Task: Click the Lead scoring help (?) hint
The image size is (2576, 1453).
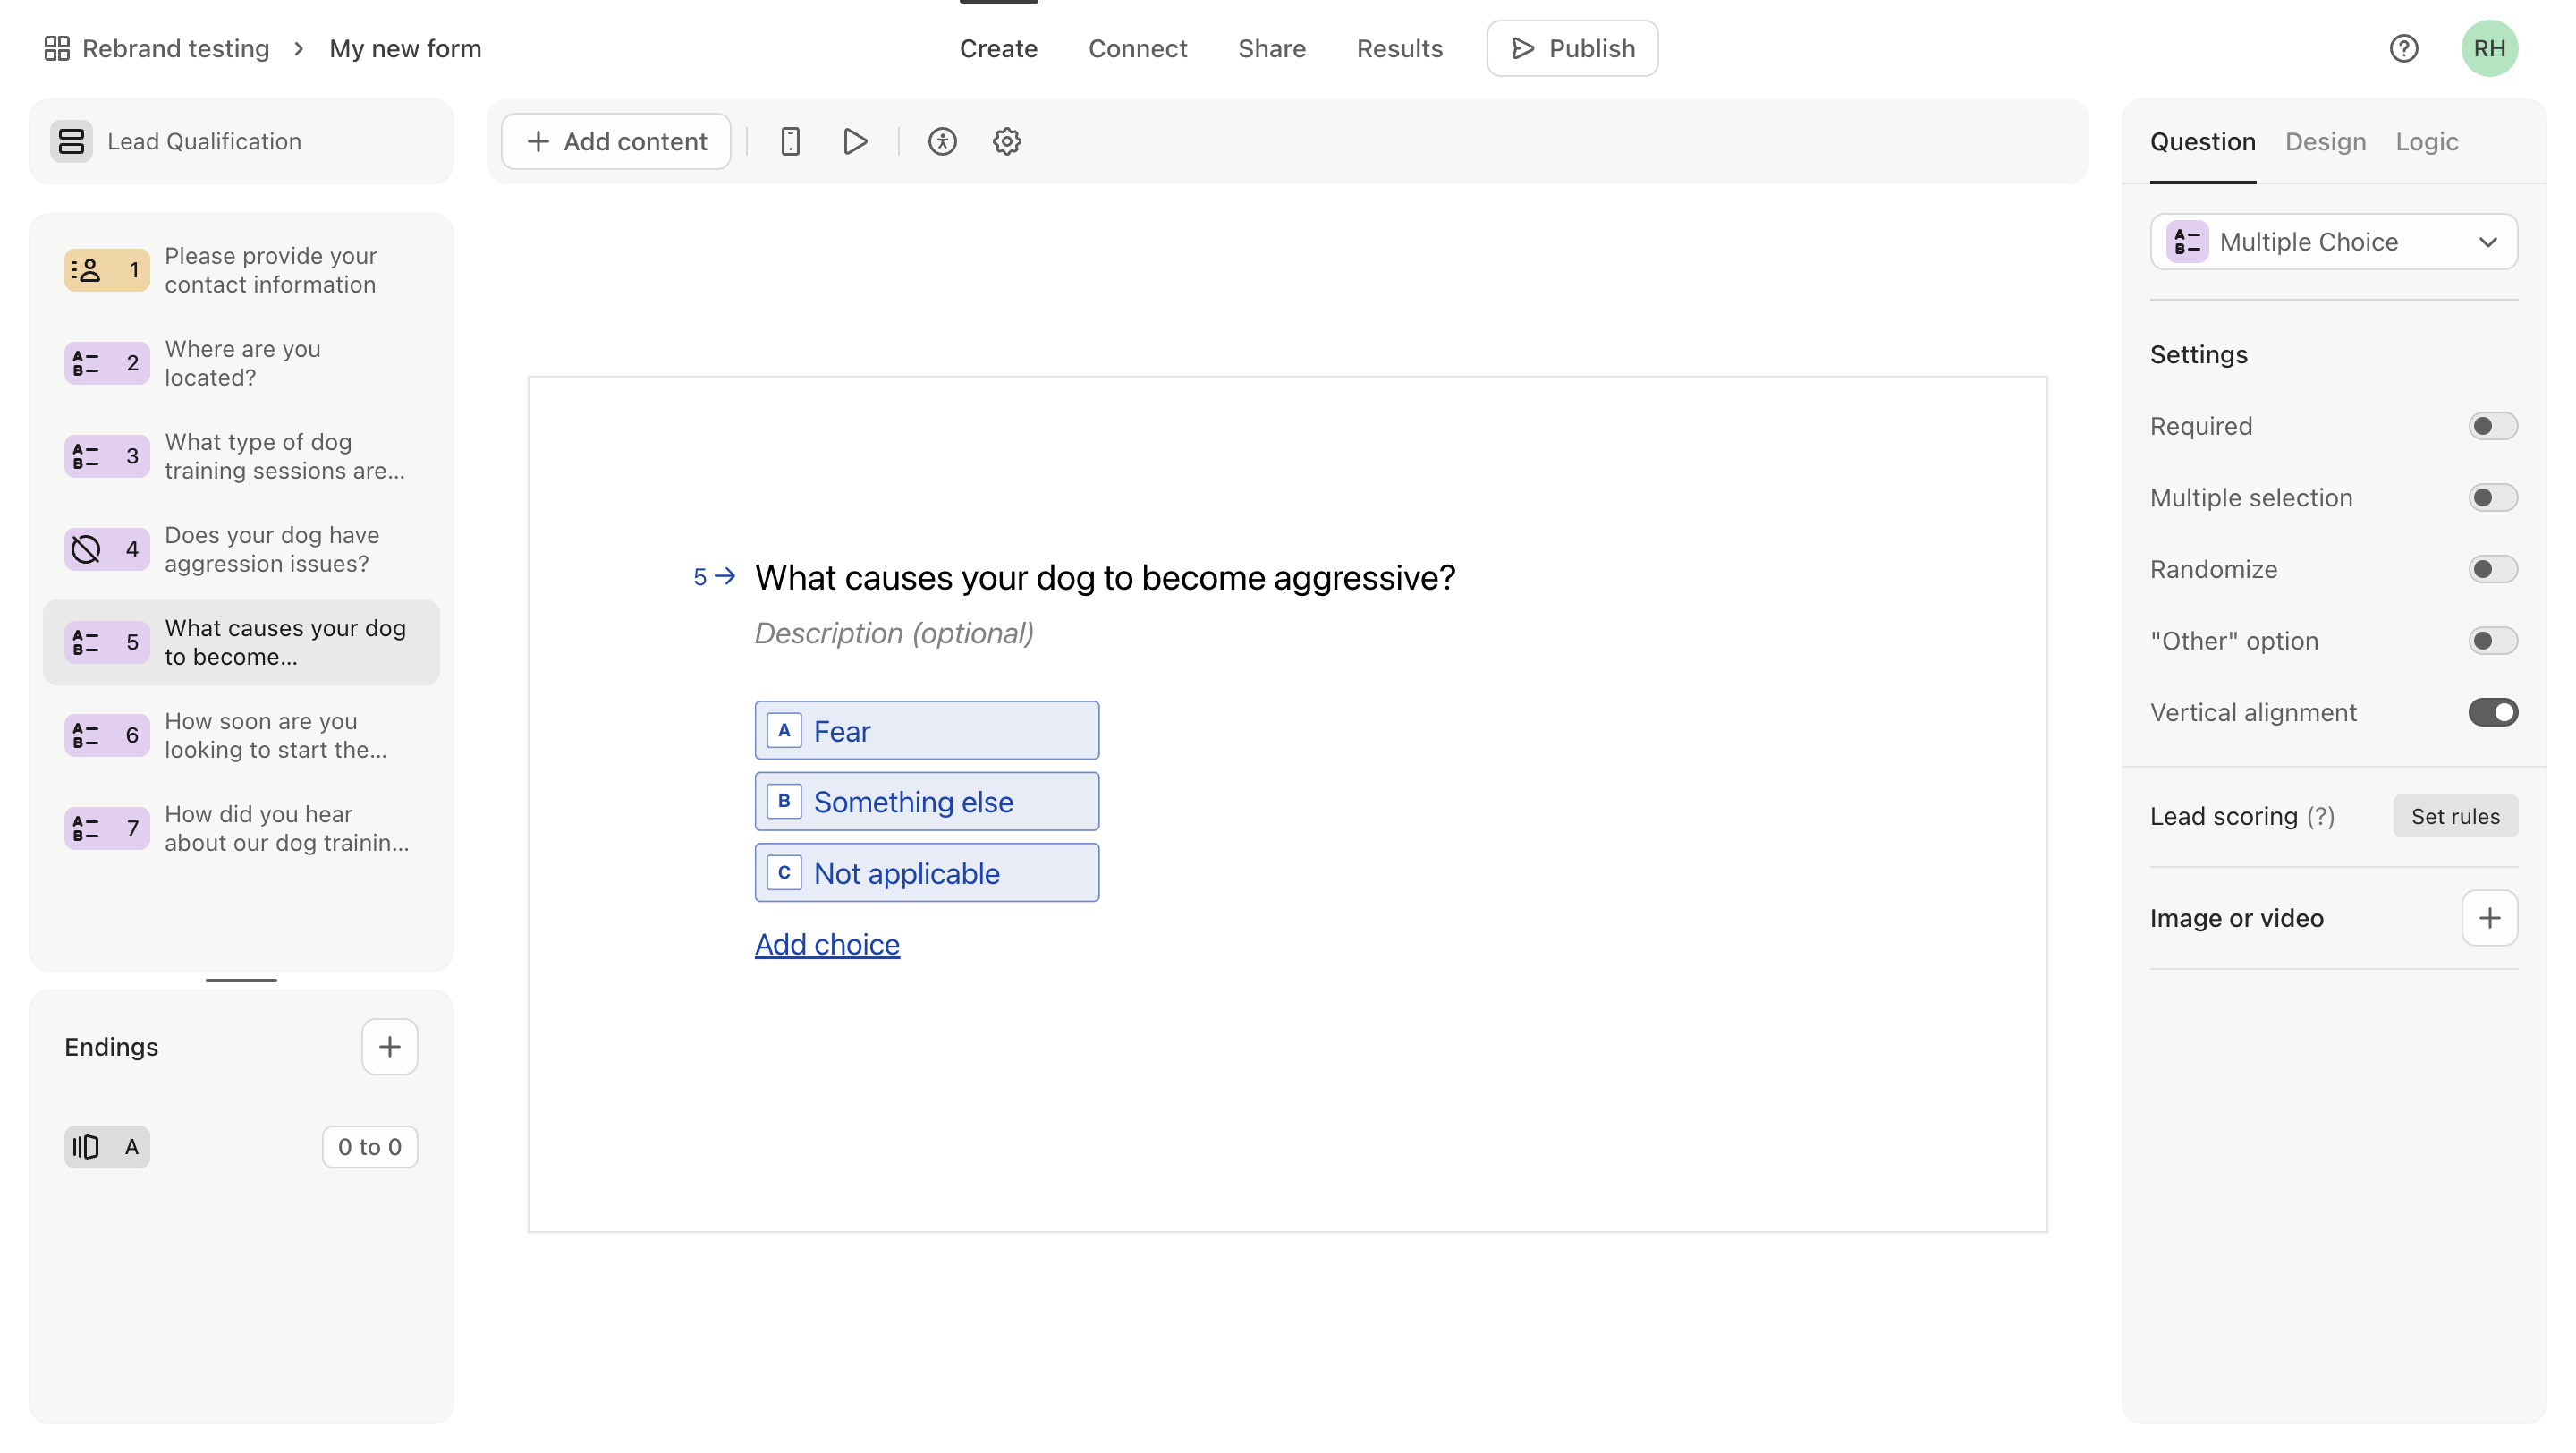Action: pyautogui.click(x=2321, y=817)
